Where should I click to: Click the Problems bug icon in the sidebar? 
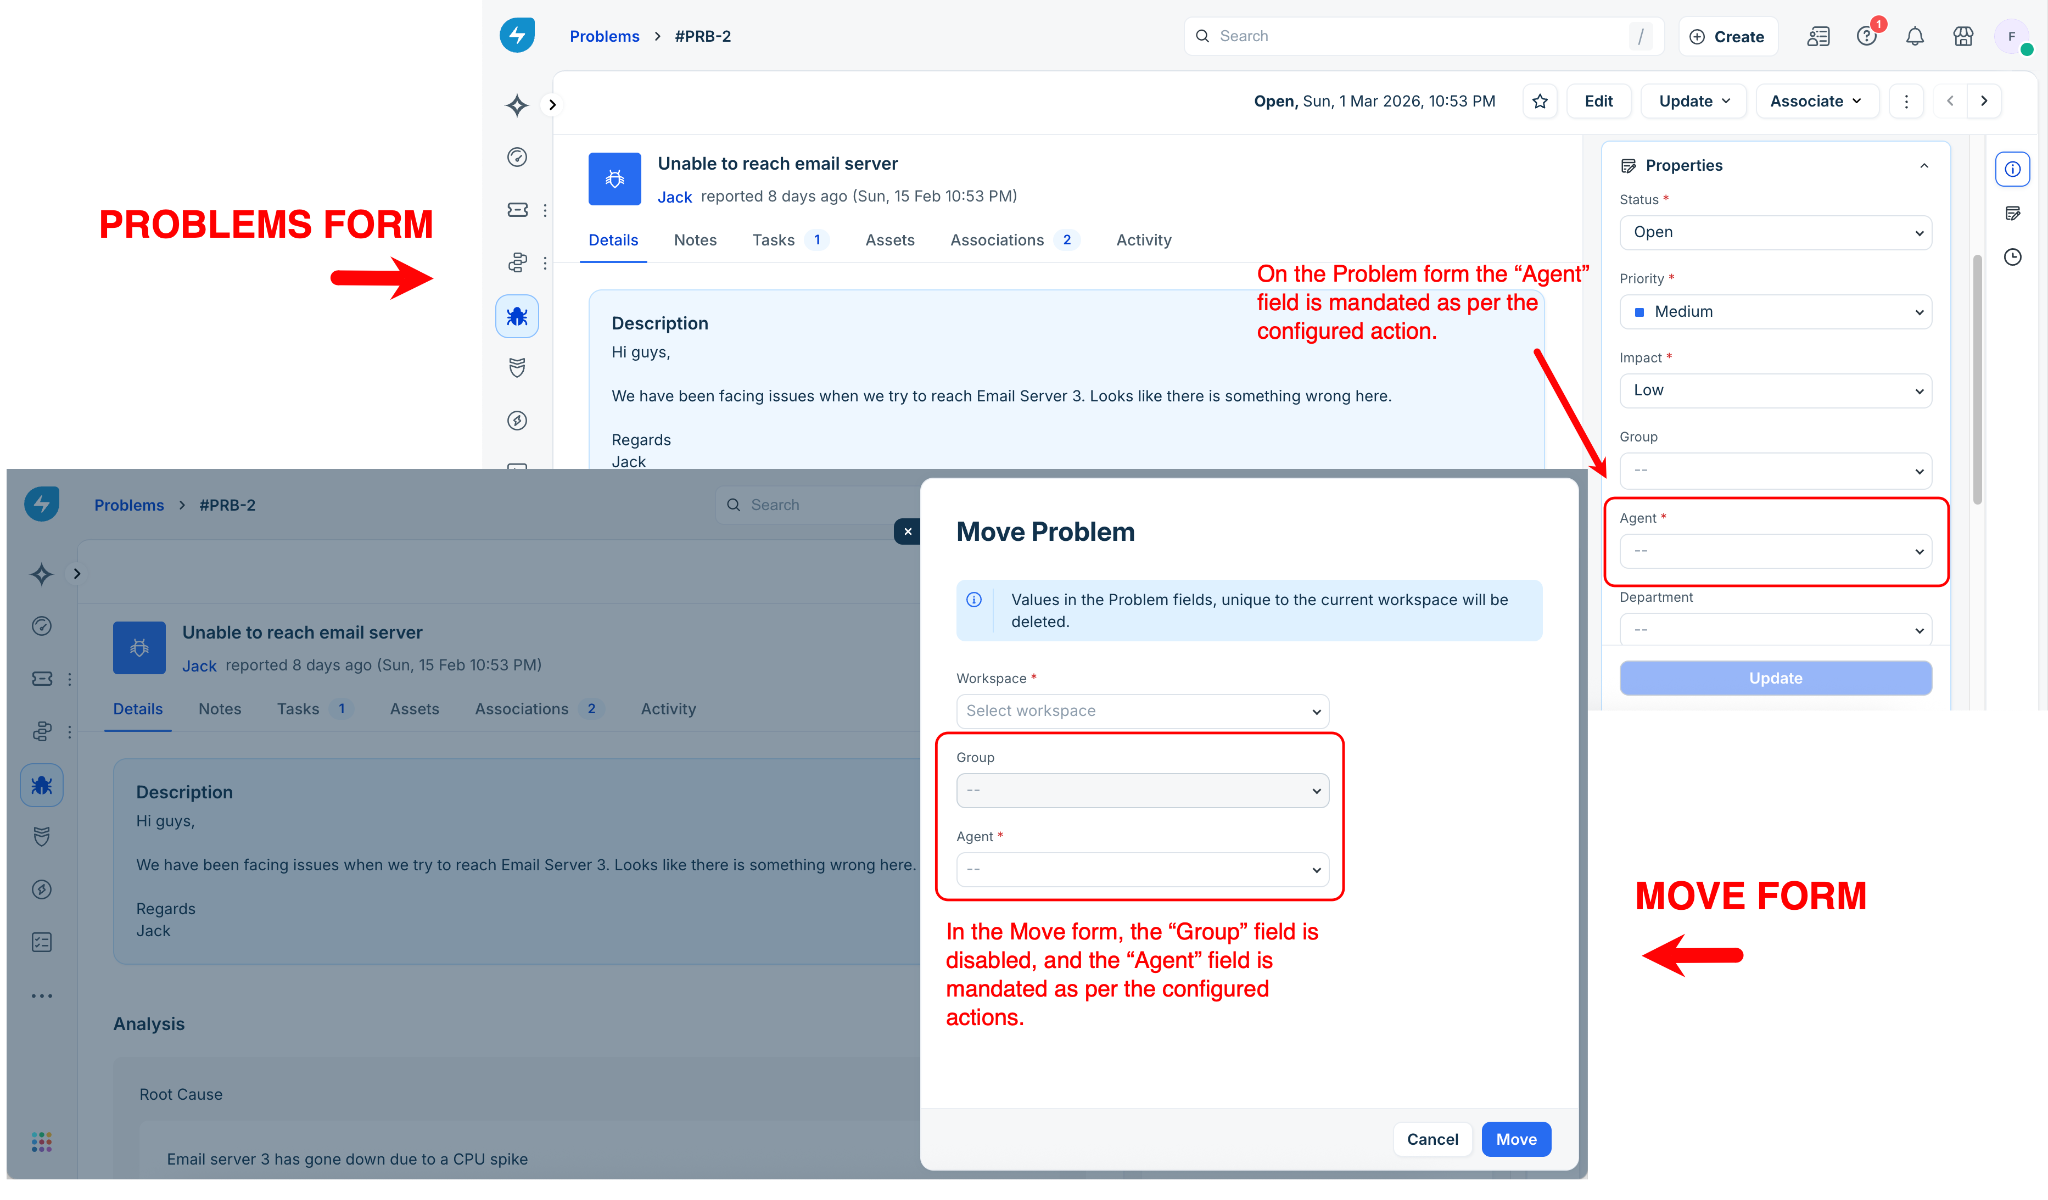point(517,317)
